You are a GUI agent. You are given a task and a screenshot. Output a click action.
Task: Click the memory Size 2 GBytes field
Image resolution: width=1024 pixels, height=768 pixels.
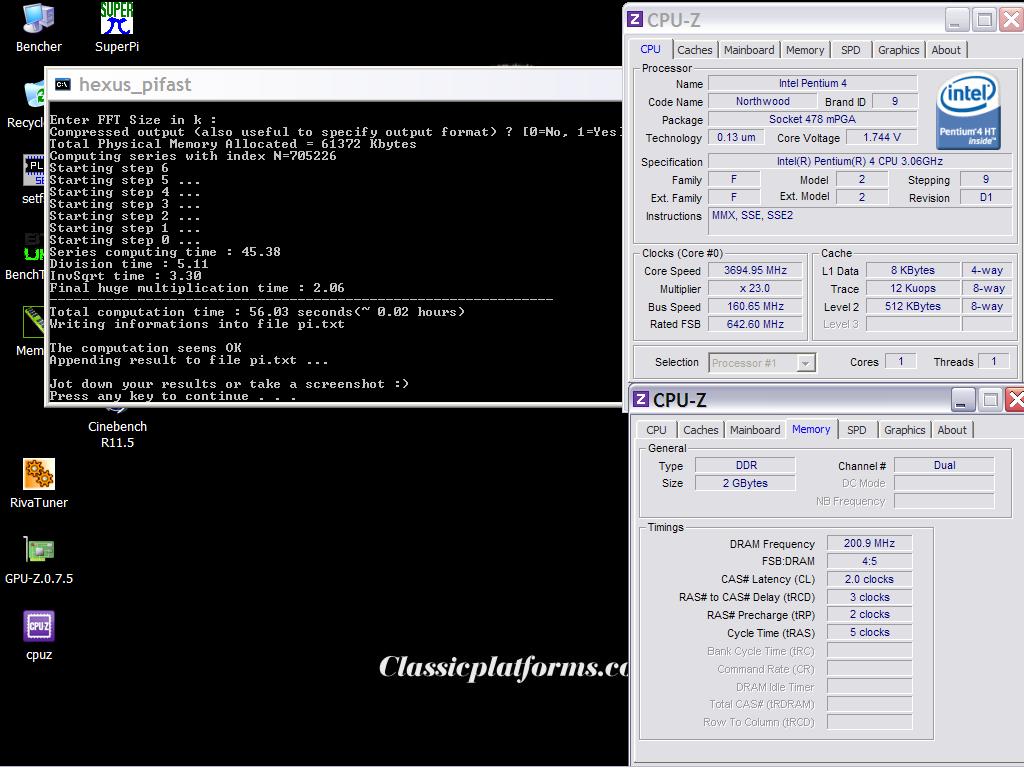[745, 483]
